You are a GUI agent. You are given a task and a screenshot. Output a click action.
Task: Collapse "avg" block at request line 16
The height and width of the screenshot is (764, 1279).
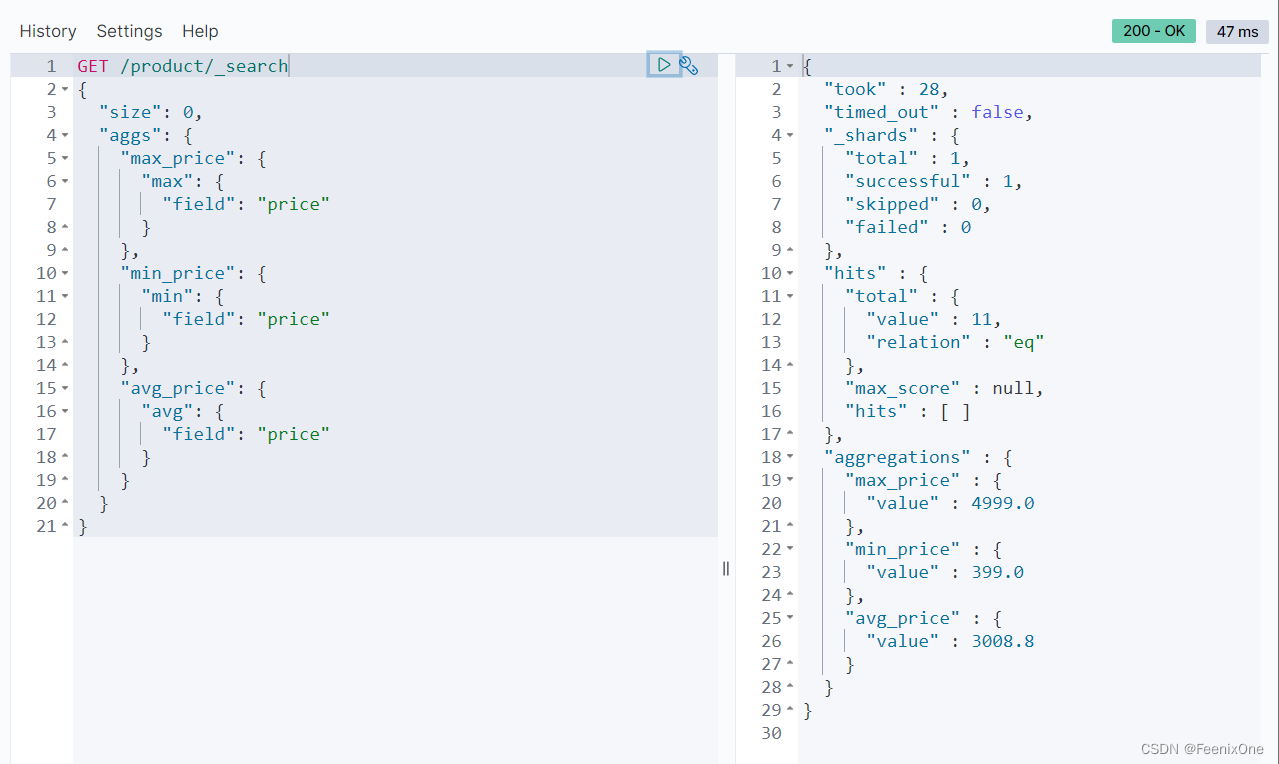65,412
